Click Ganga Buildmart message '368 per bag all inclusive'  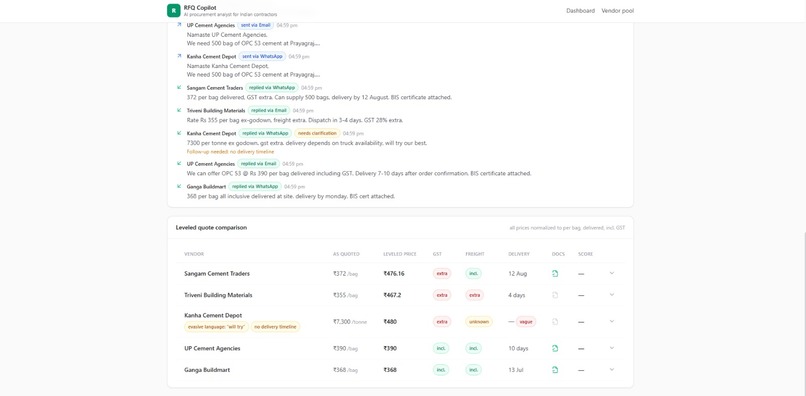[290, 196]
